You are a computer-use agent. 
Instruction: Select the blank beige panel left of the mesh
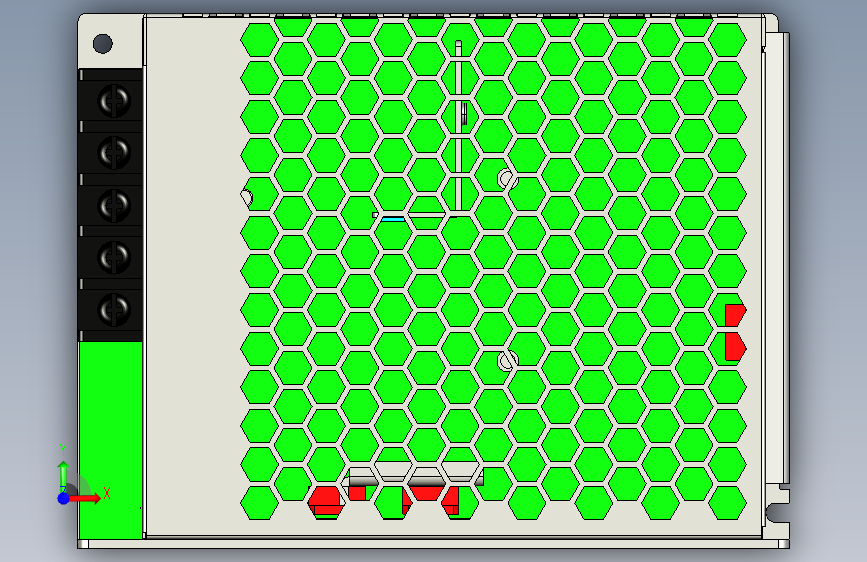point(194,277)
